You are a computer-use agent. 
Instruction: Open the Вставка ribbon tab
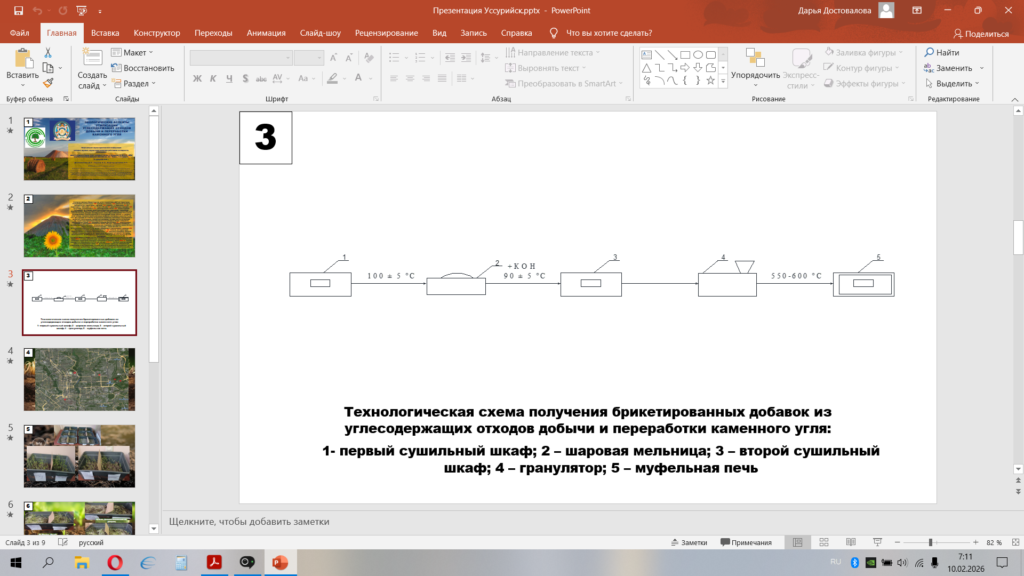104,32
